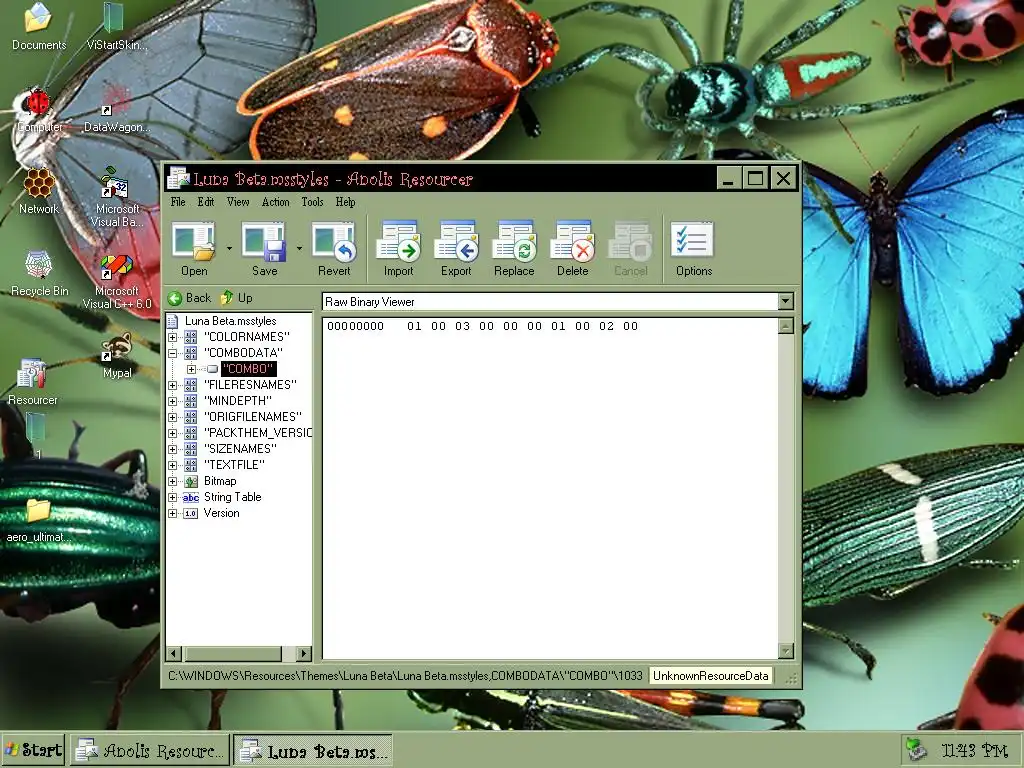Open the Edit menu
Image resolution: width=1024 pixels, height=768 pixels.
206,202
